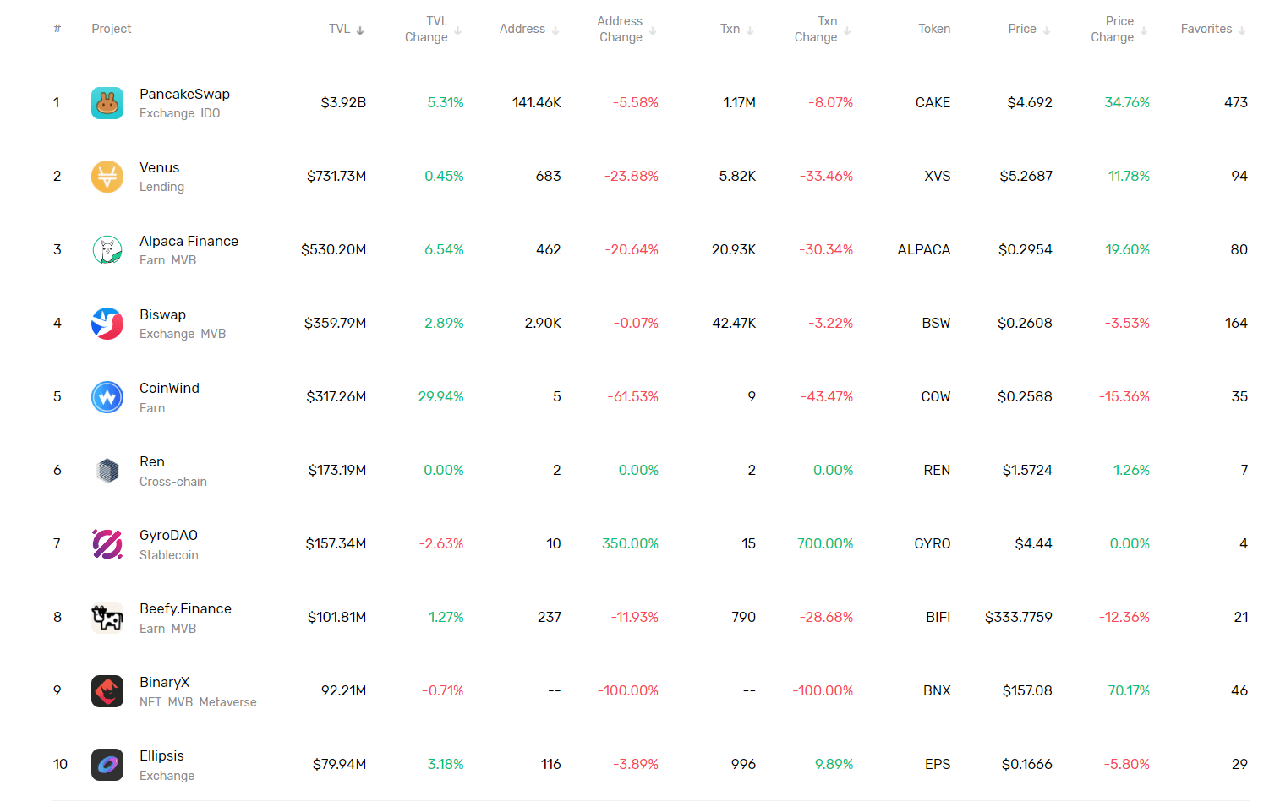Click CAKE price $4.692
The width and height of the screenshot is (1280, 807).
1030,102
